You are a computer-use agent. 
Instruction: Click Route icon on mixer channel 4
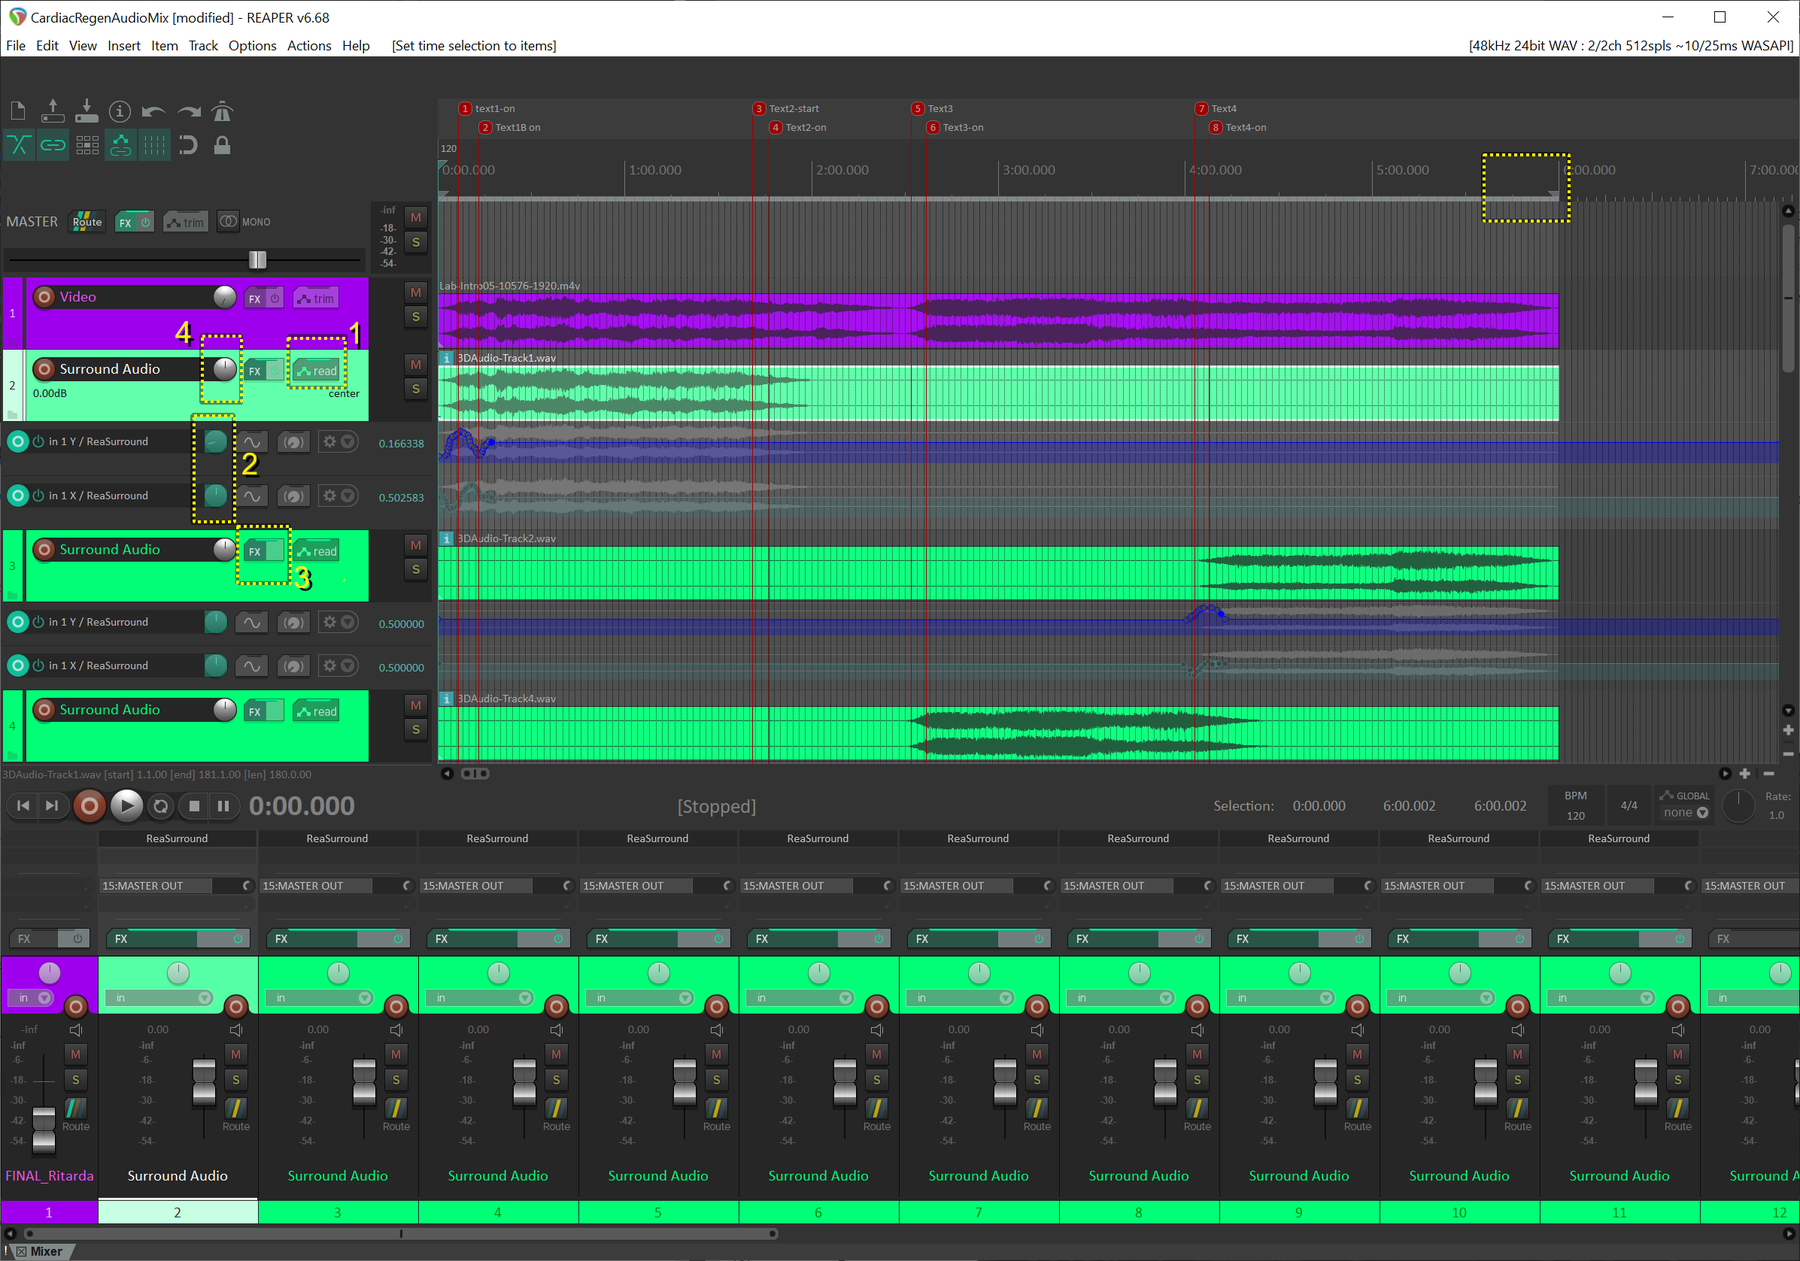pyautogui.click(x=556, y=1108)
